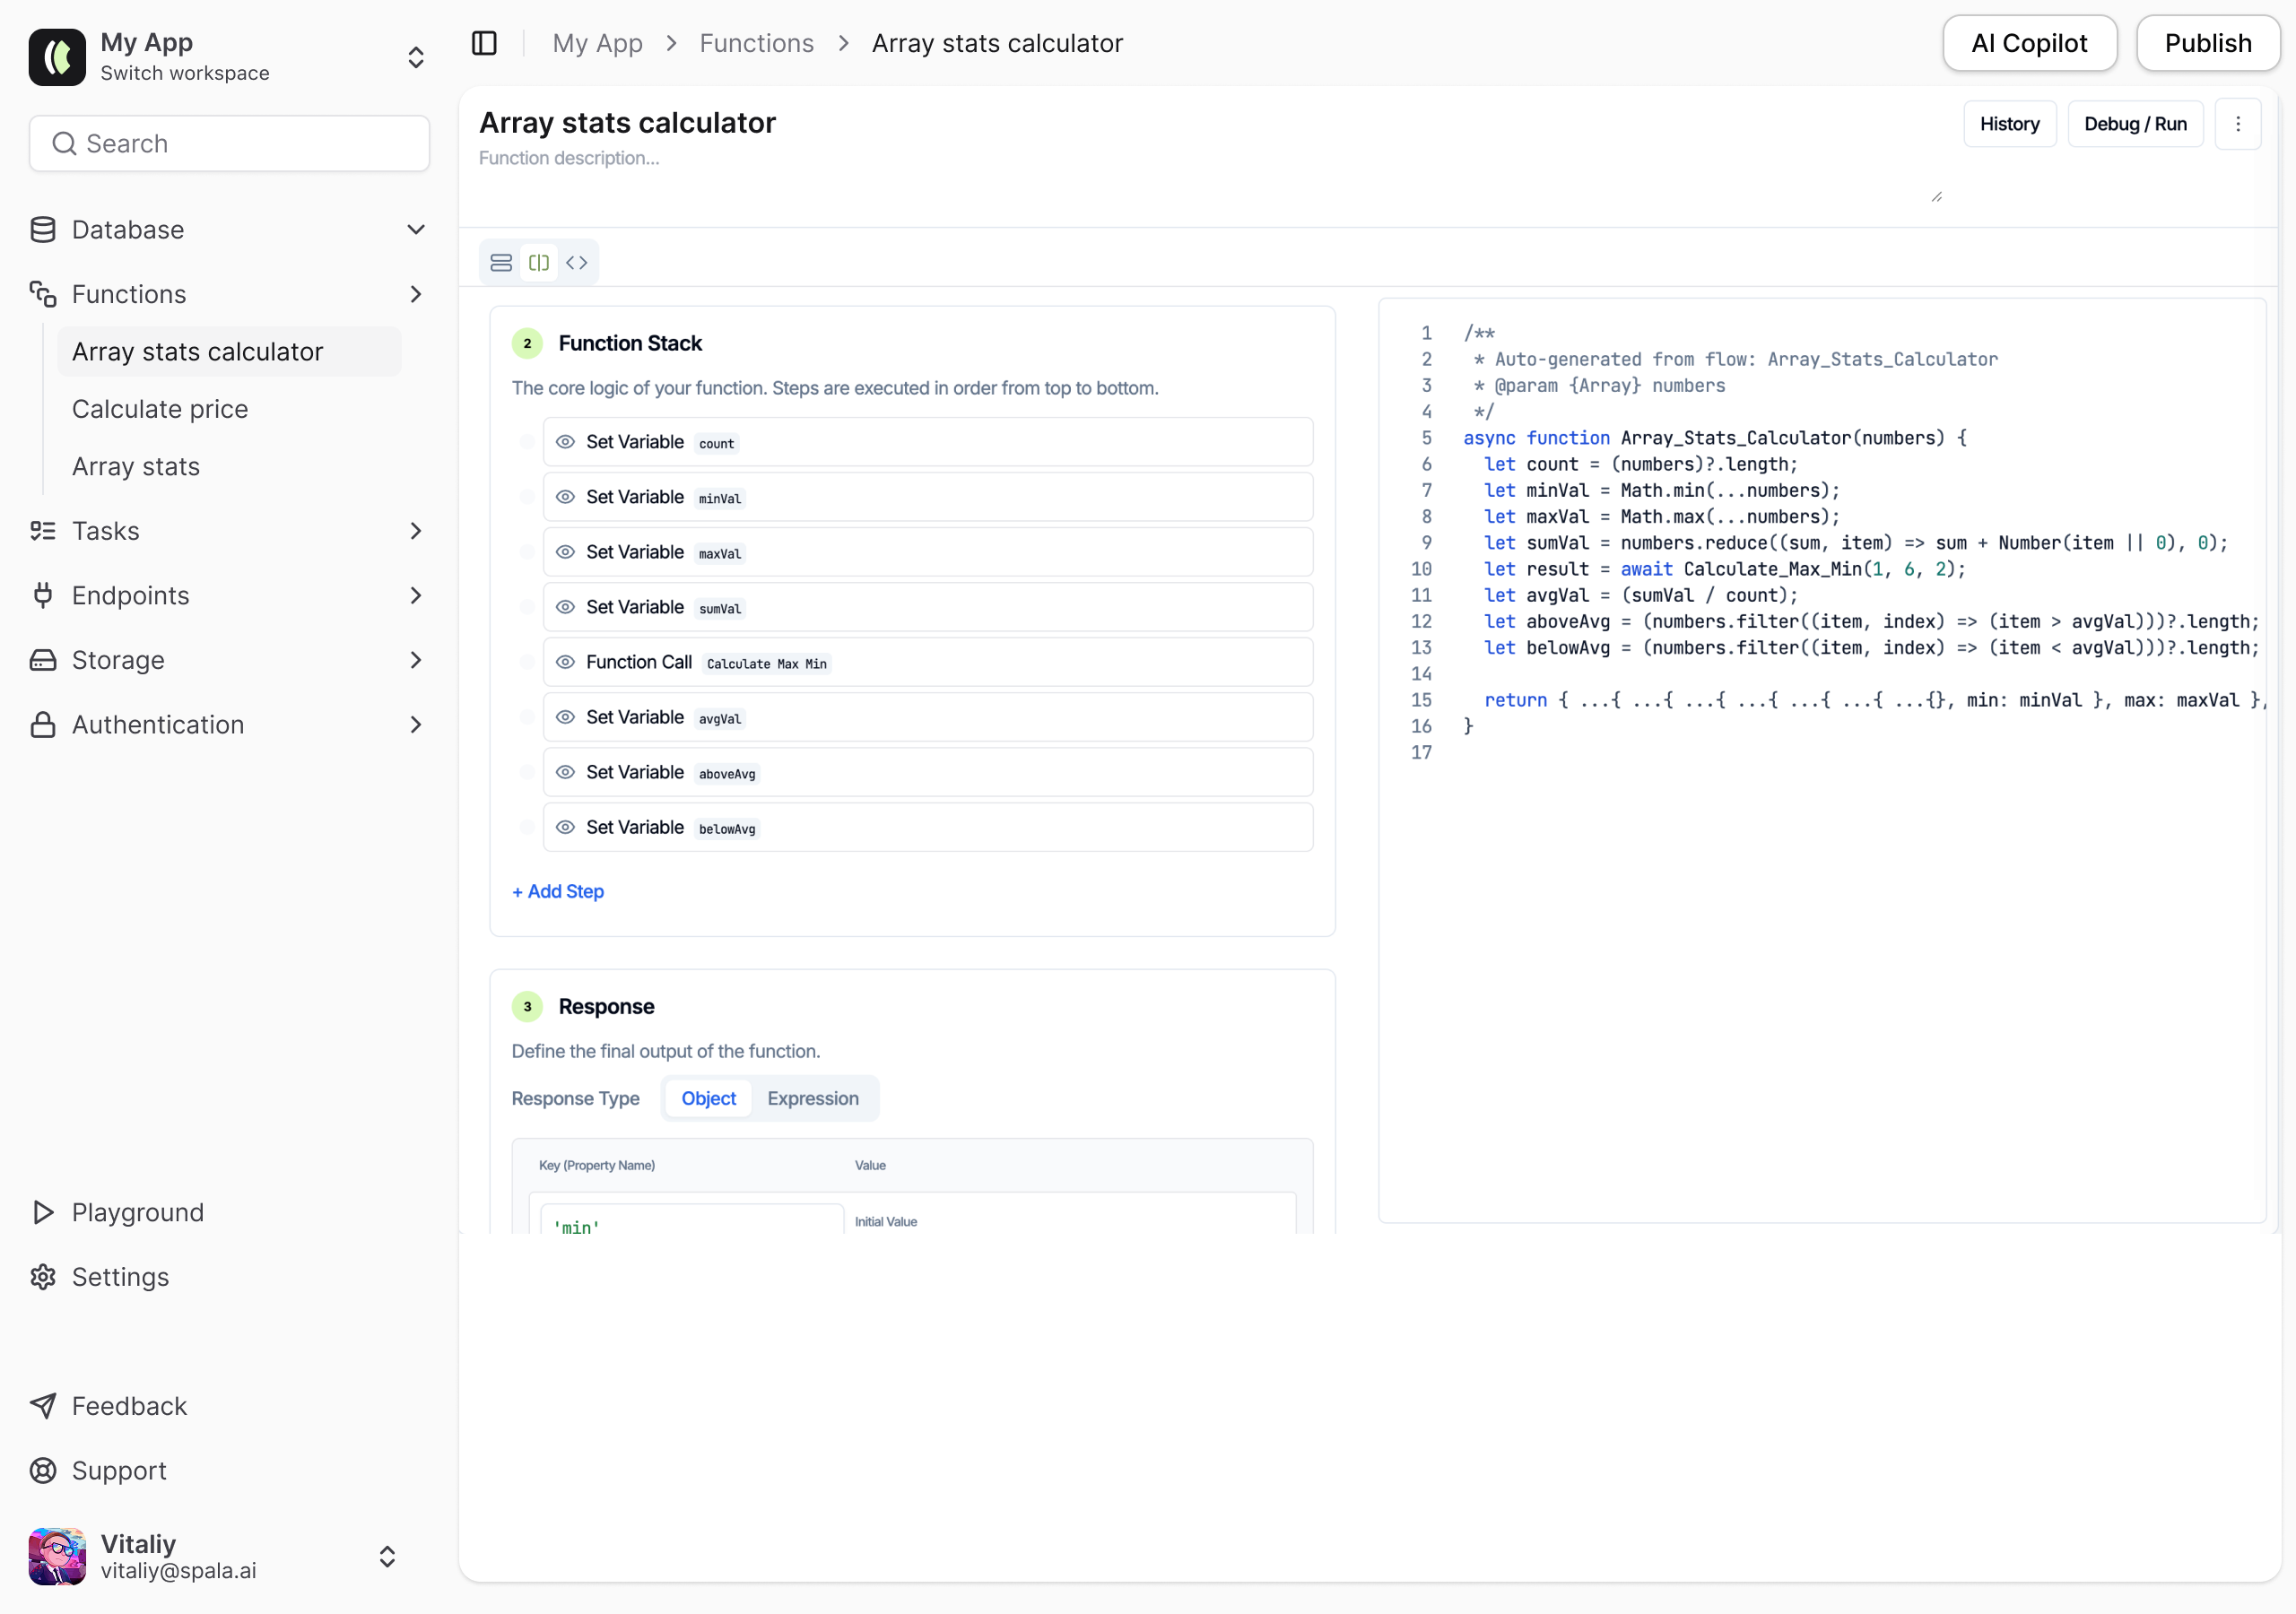Open the three-dot options menu
The height and width of the screenshot is (1614, 2296).
pos(2238,124)
